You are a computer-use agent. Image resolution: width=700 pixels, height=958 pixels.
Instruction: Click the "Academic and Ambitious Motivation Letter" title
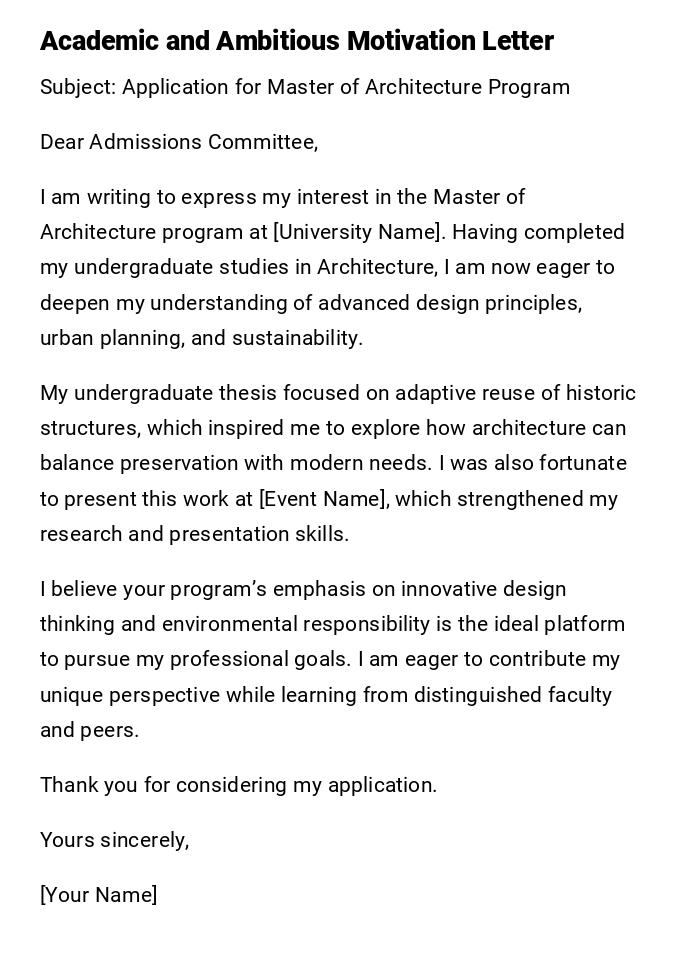tap(296, 41)
